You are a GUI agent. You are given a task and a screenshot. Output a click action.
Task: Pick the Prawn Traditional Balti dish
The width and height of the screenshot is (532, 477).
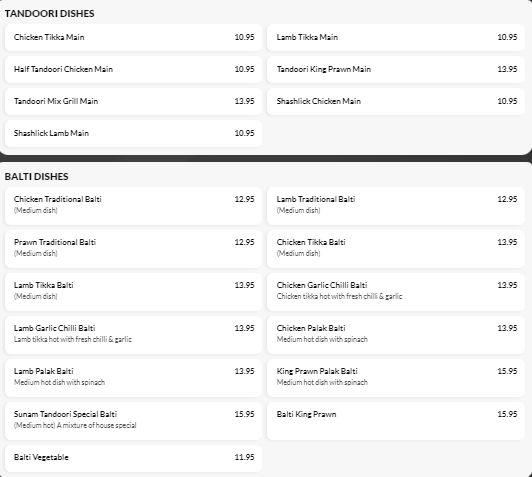pyautogui.click(x=133, y=249)
